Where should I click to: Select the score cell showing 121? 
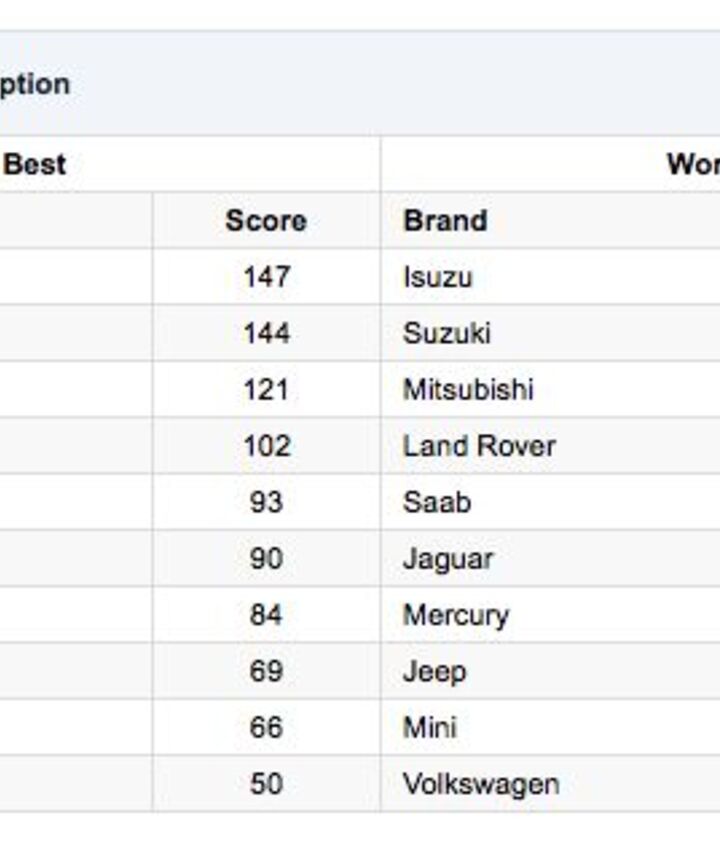266,389
